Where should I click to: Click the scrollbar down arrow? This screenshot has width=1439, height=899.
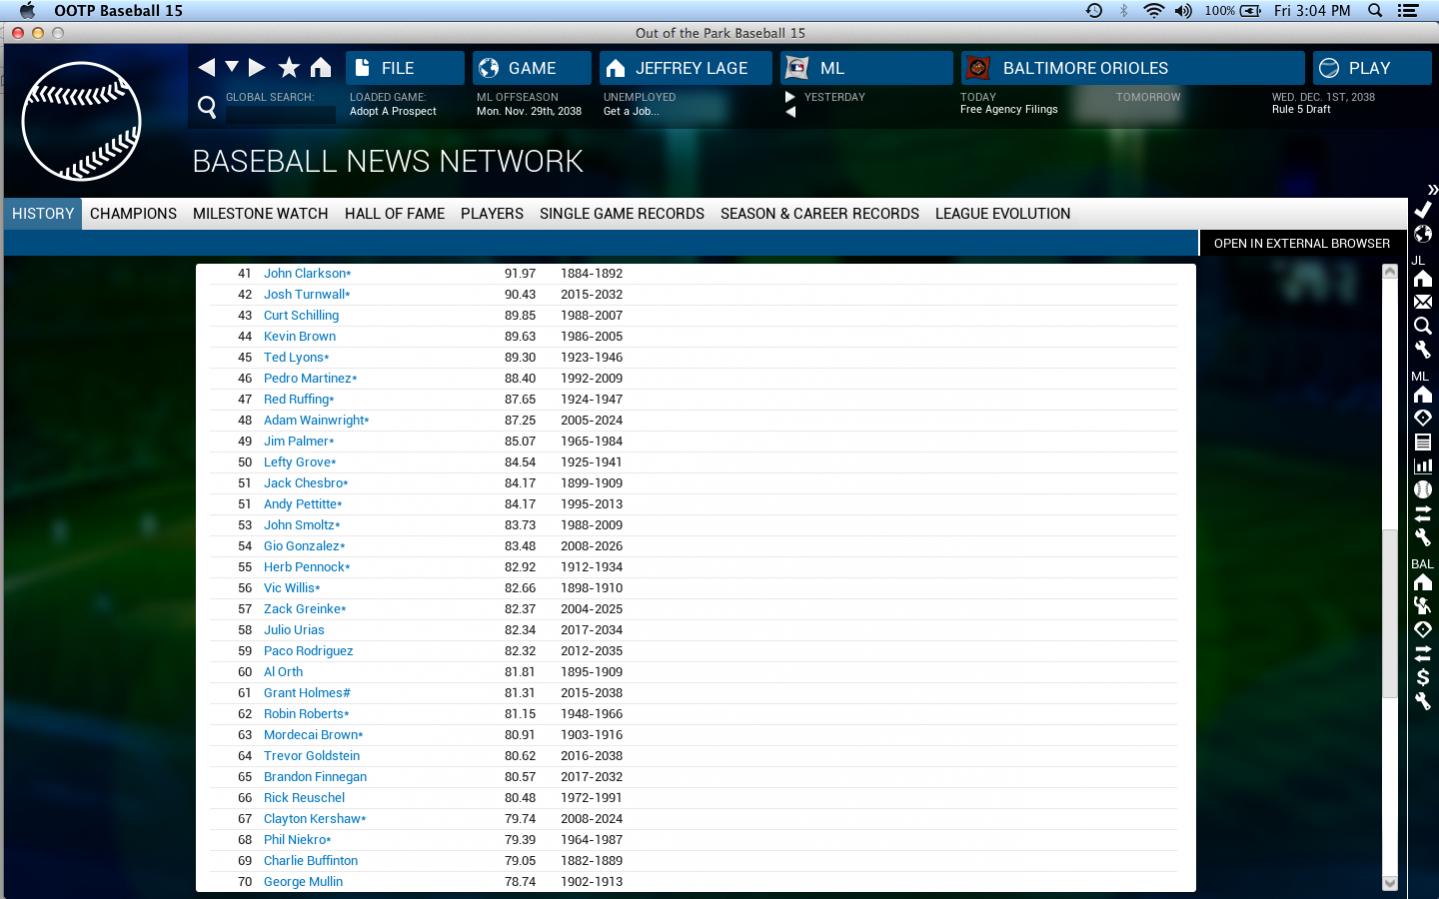coord(1389,883)
